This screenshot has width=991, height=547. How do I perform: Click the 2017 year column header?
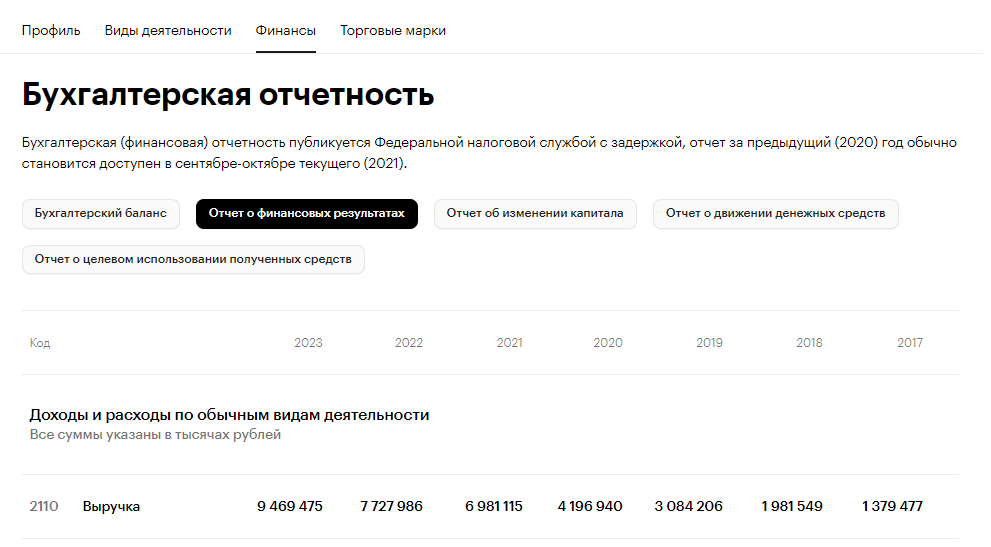click(x=909, y=343)
